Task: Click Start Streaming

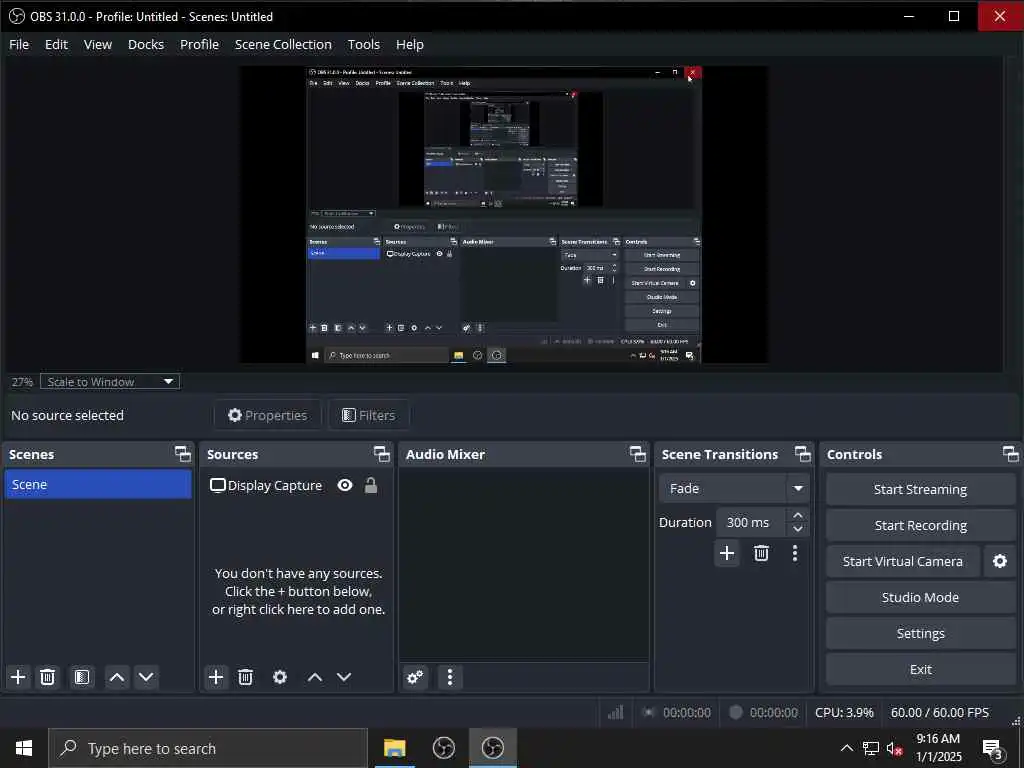Action: point(921,489)
